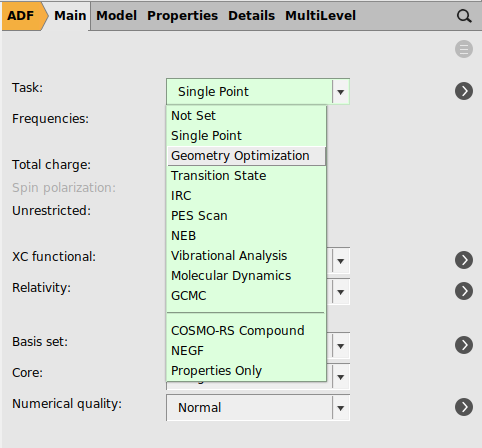This screenshot has width=482, height=448.
Task: Click the Frequencies: label
Action: (50, 119)
